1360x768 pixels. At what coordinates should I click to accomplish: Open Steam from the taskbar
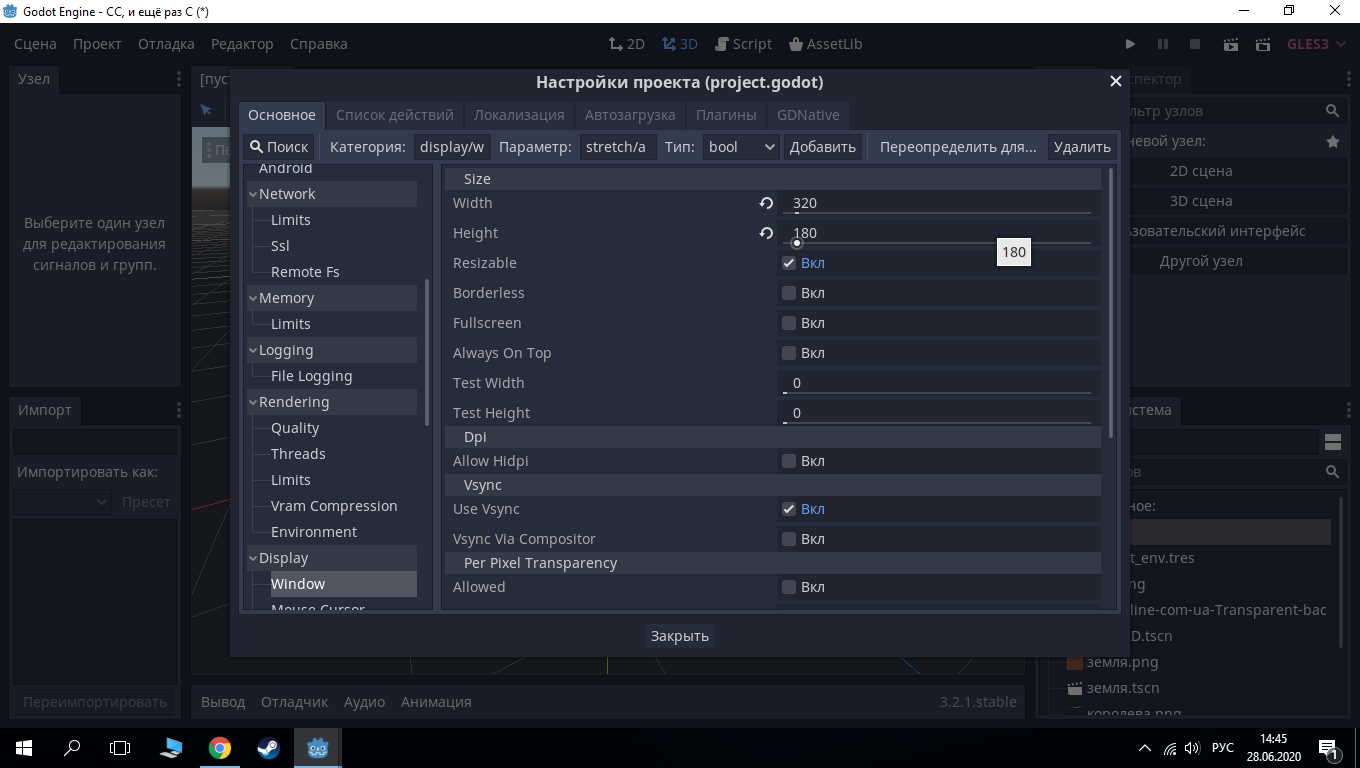point(268,747)
